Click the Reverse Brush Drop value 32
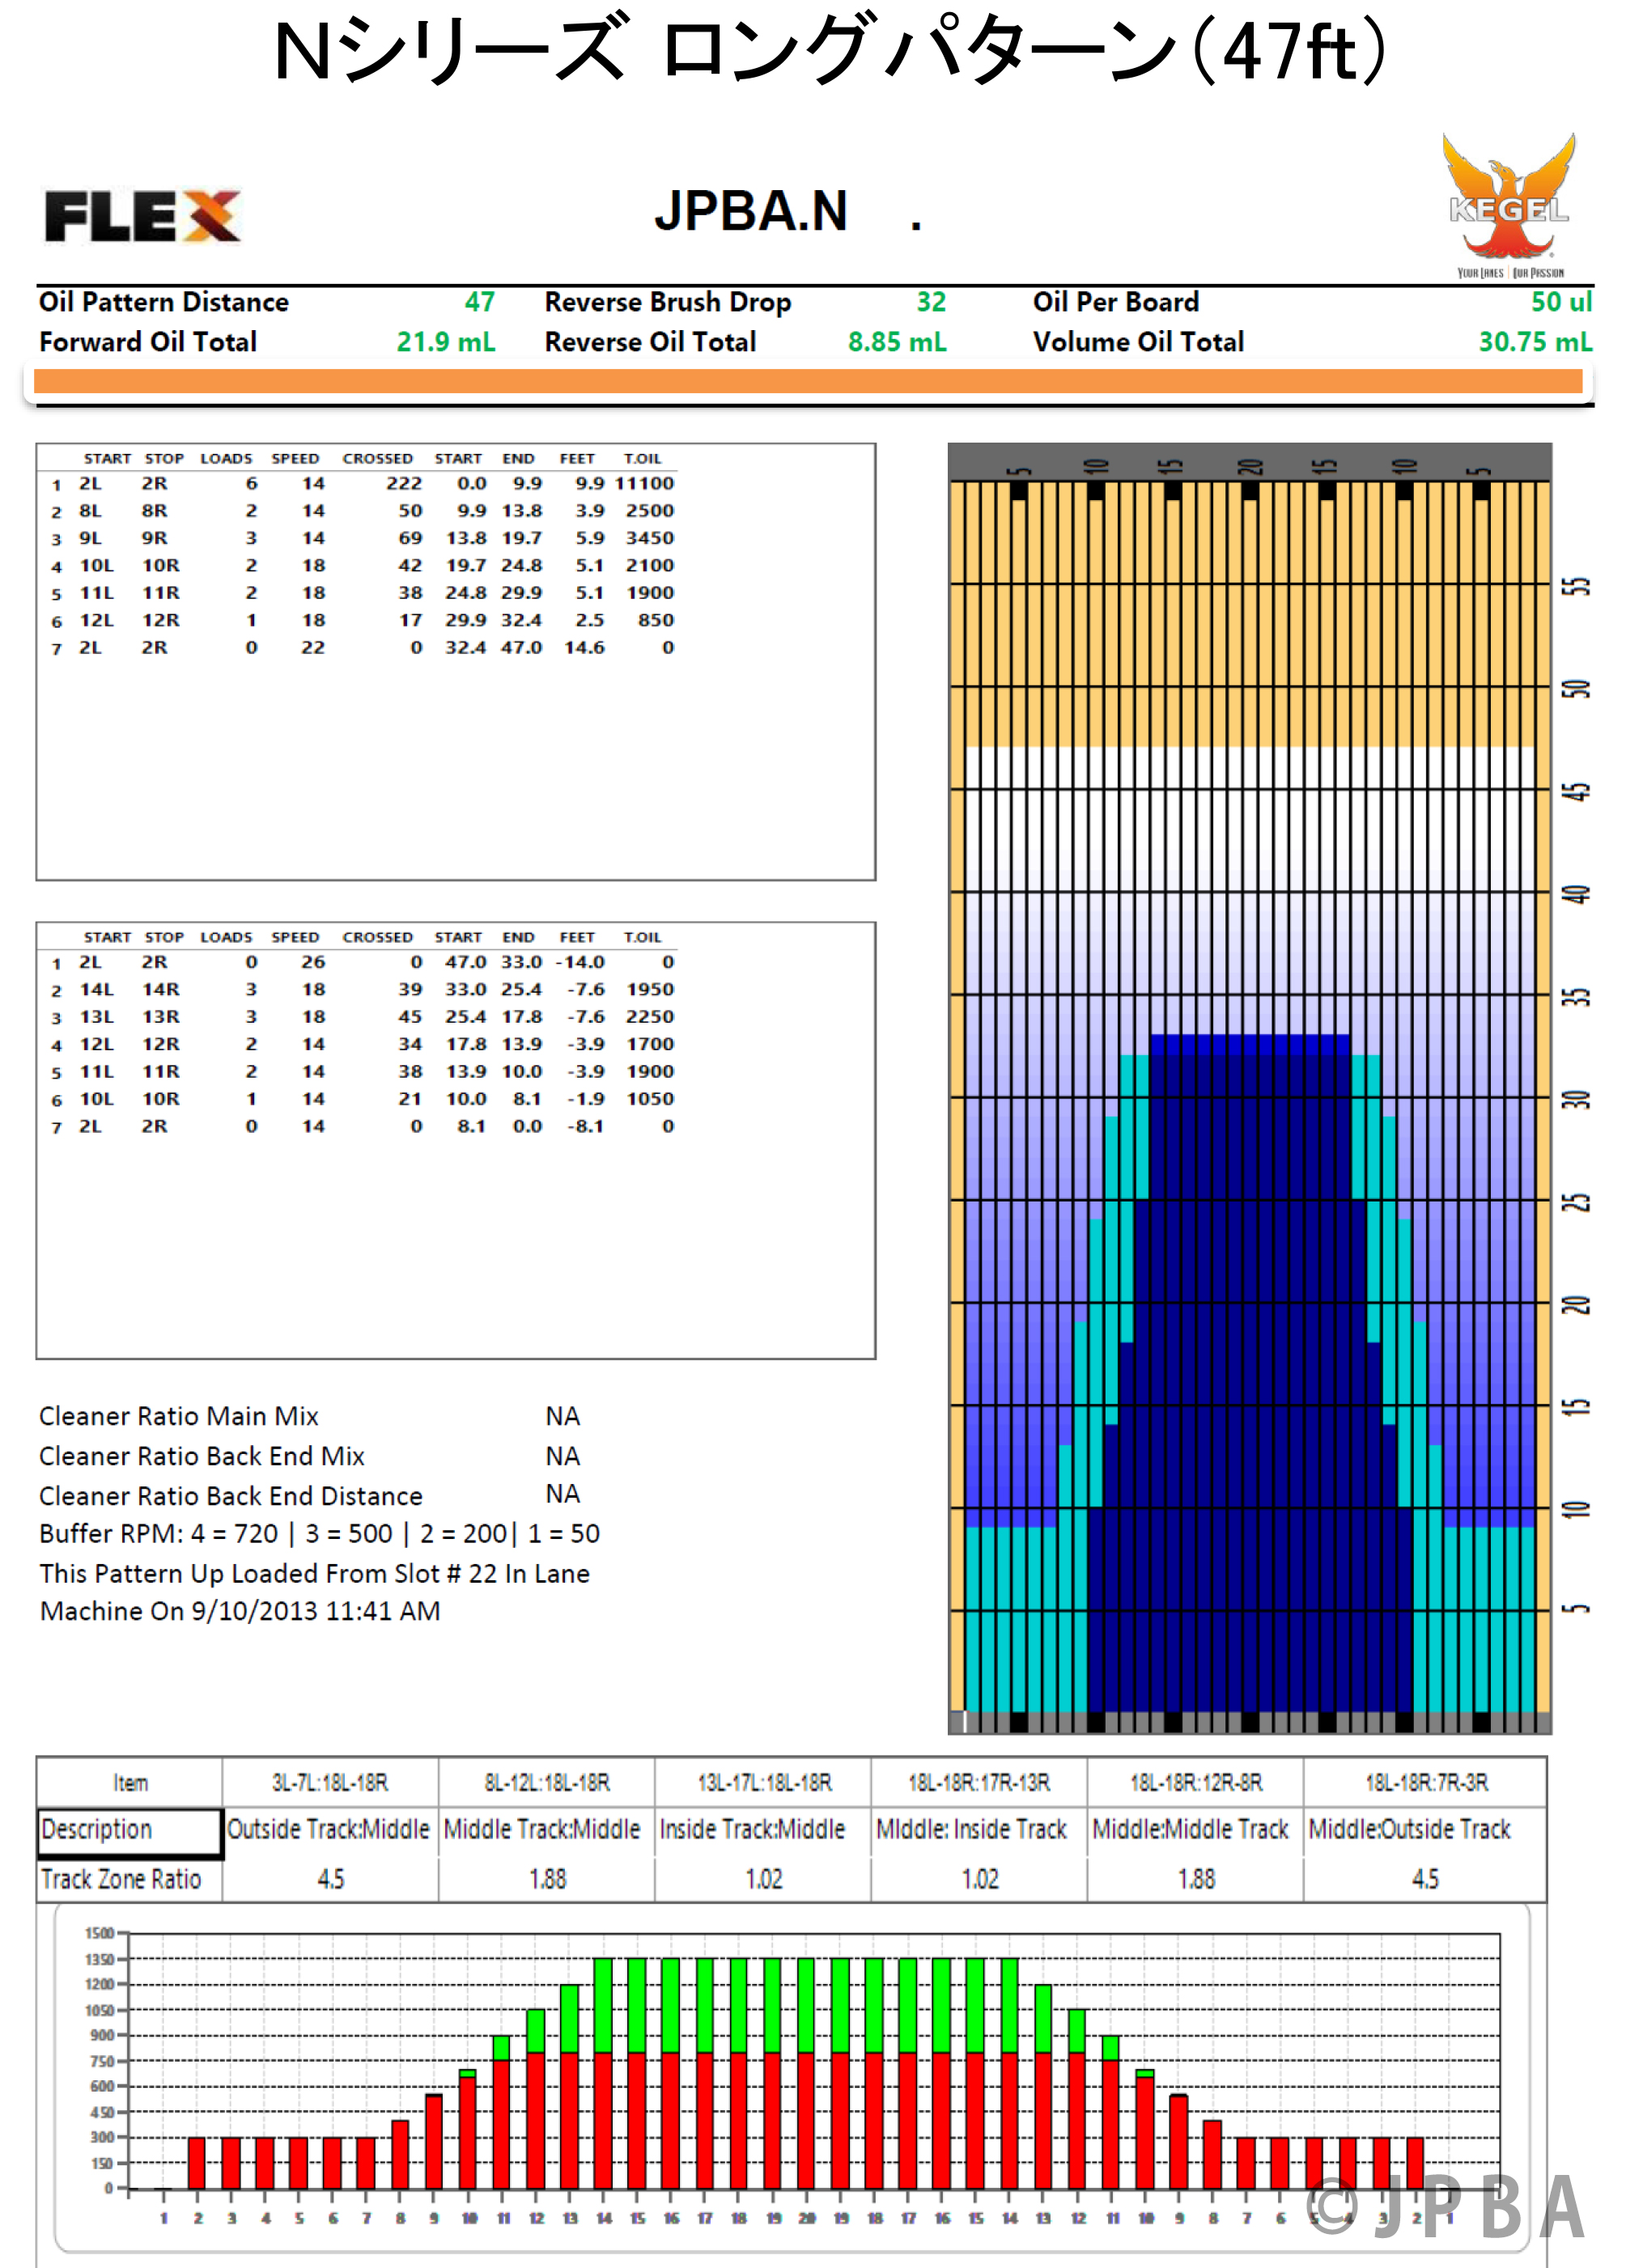1626x2268 pixels. click(931, 302)
